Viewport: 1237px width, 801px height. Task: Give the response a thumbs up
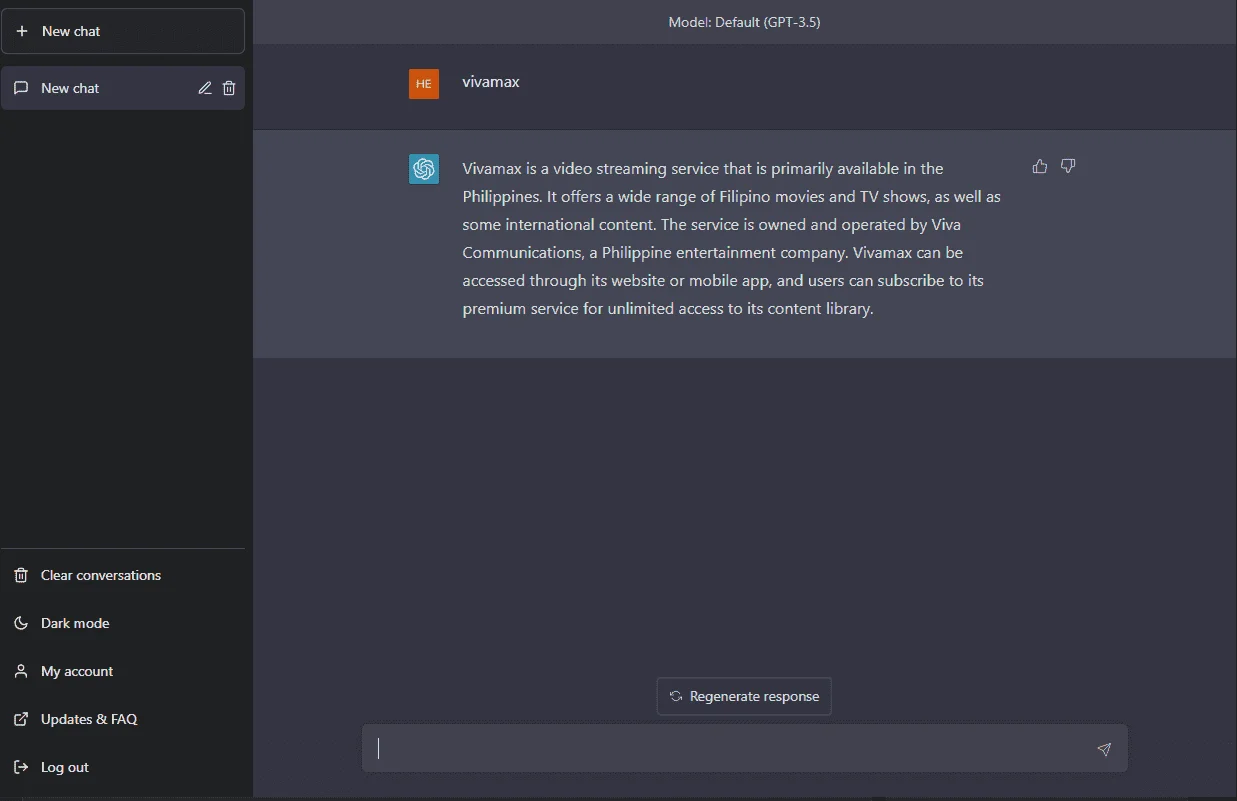pyautogui.click(x=1040, y=166)
